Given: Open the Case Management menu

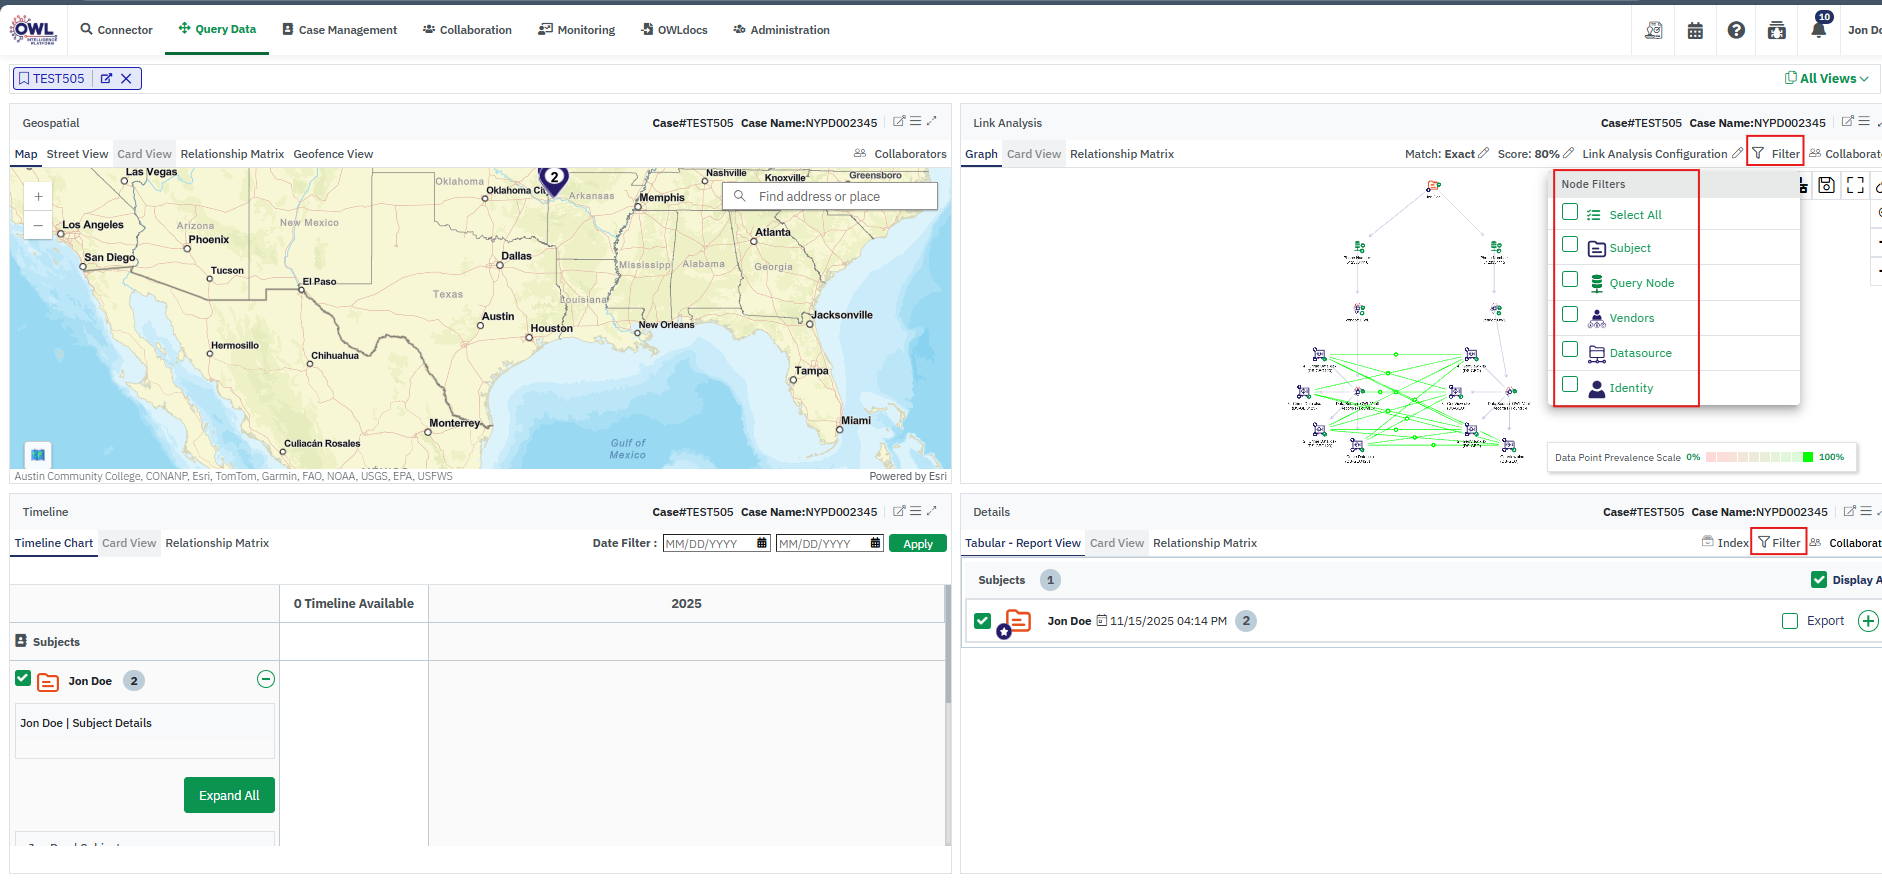Looking at the screenshot, I should click(339, 30).
